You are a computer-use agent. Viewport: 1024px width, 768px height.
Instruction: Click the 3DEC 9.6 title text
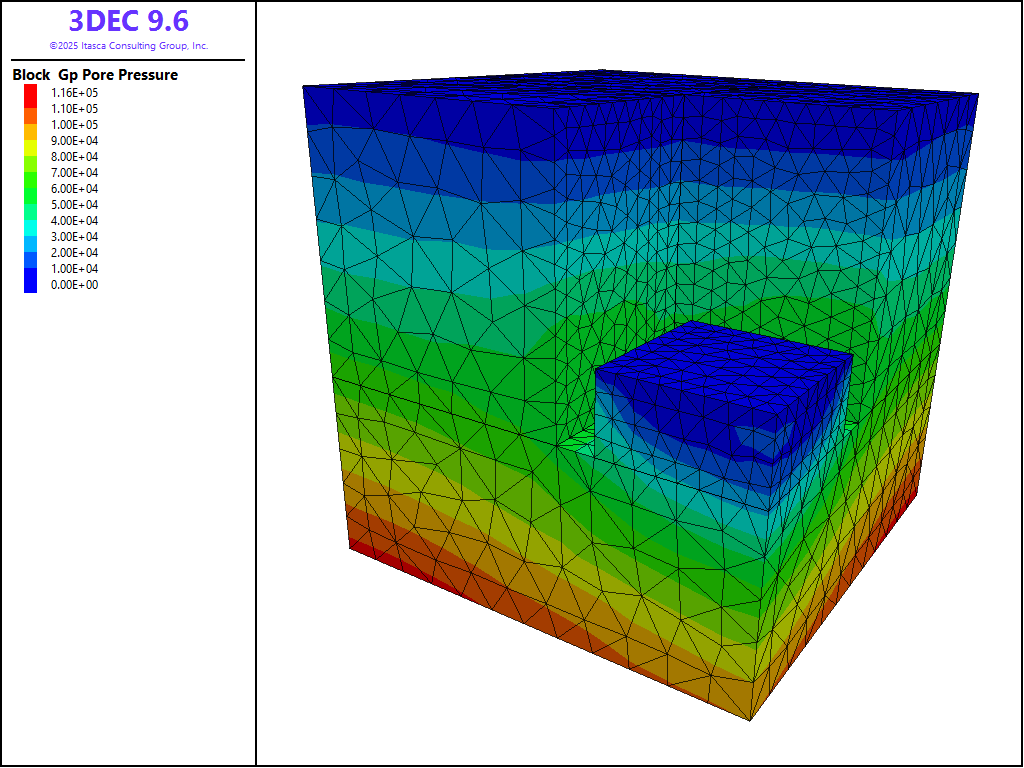click(x=128, y=21)
